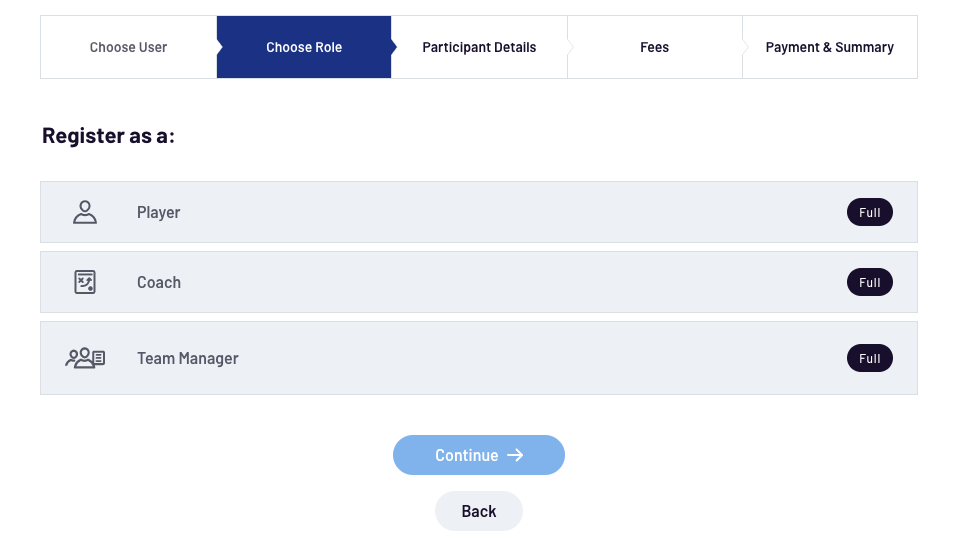This screenshot has height=549, width=955.
Task: Click the Full badge beside Coach
Action: [x=870, y=282]
